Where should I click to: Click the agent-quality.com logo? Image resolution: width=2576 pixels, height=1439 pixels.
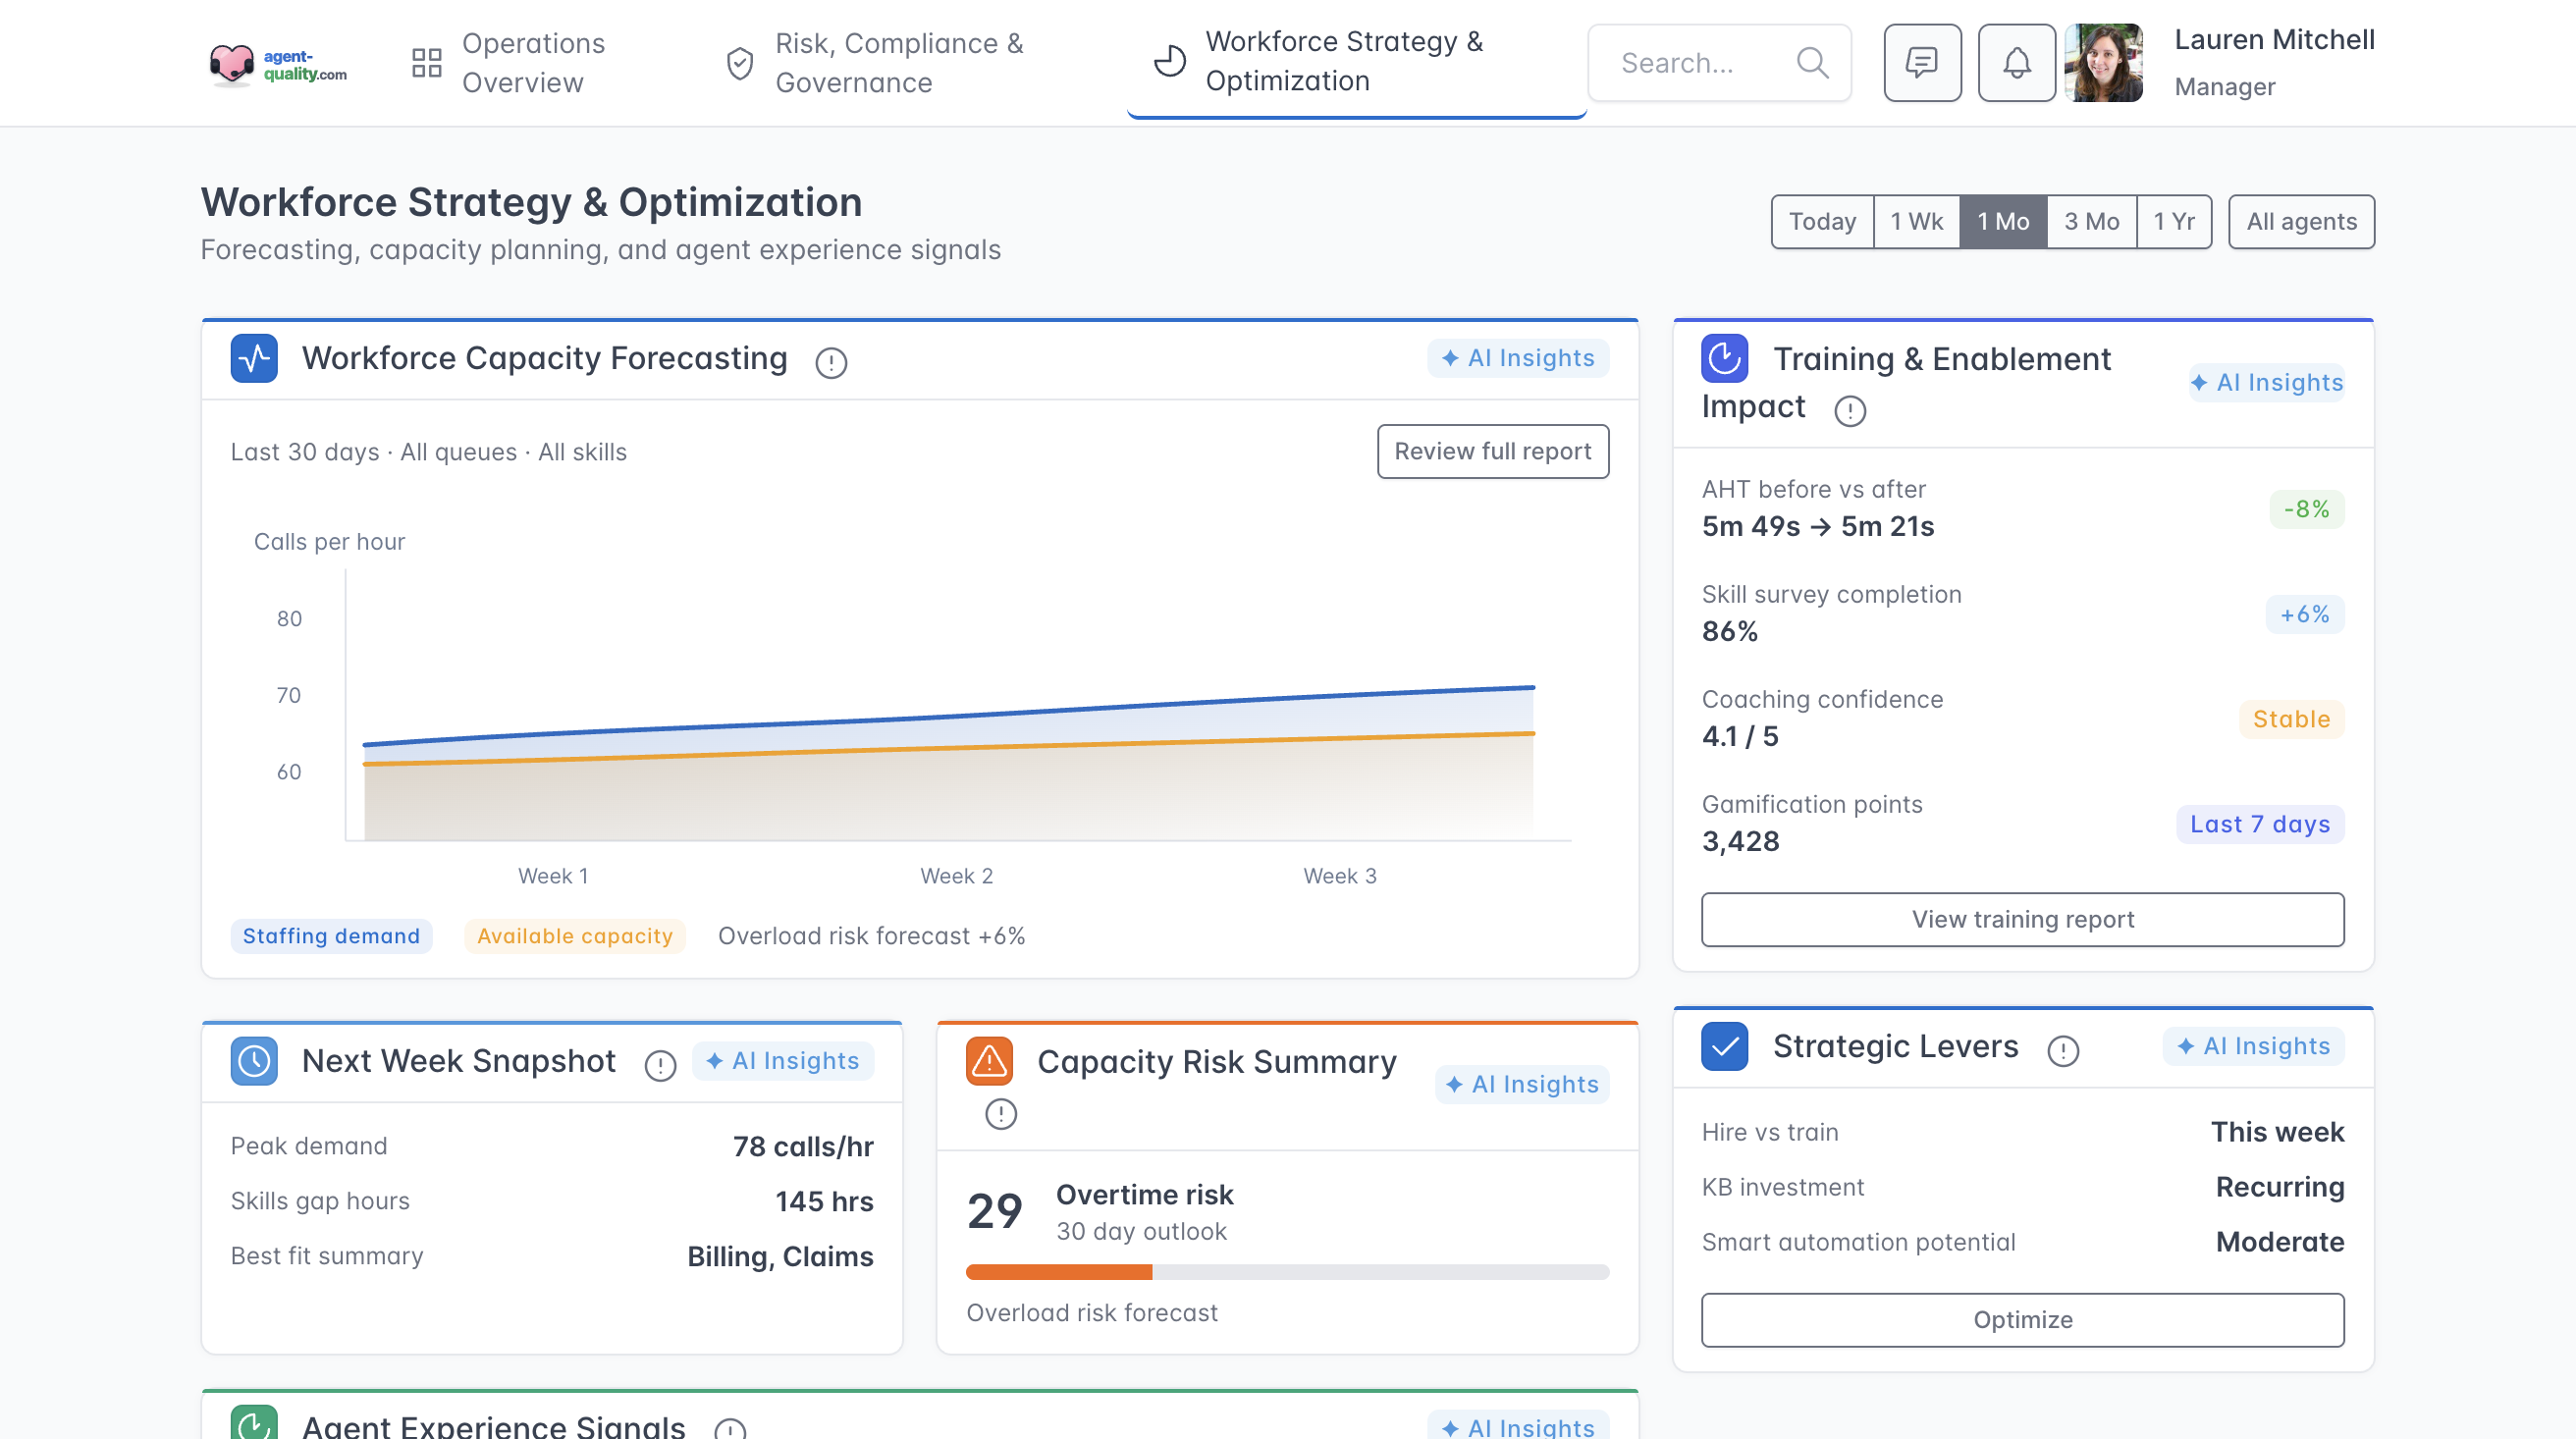[278, 64]
